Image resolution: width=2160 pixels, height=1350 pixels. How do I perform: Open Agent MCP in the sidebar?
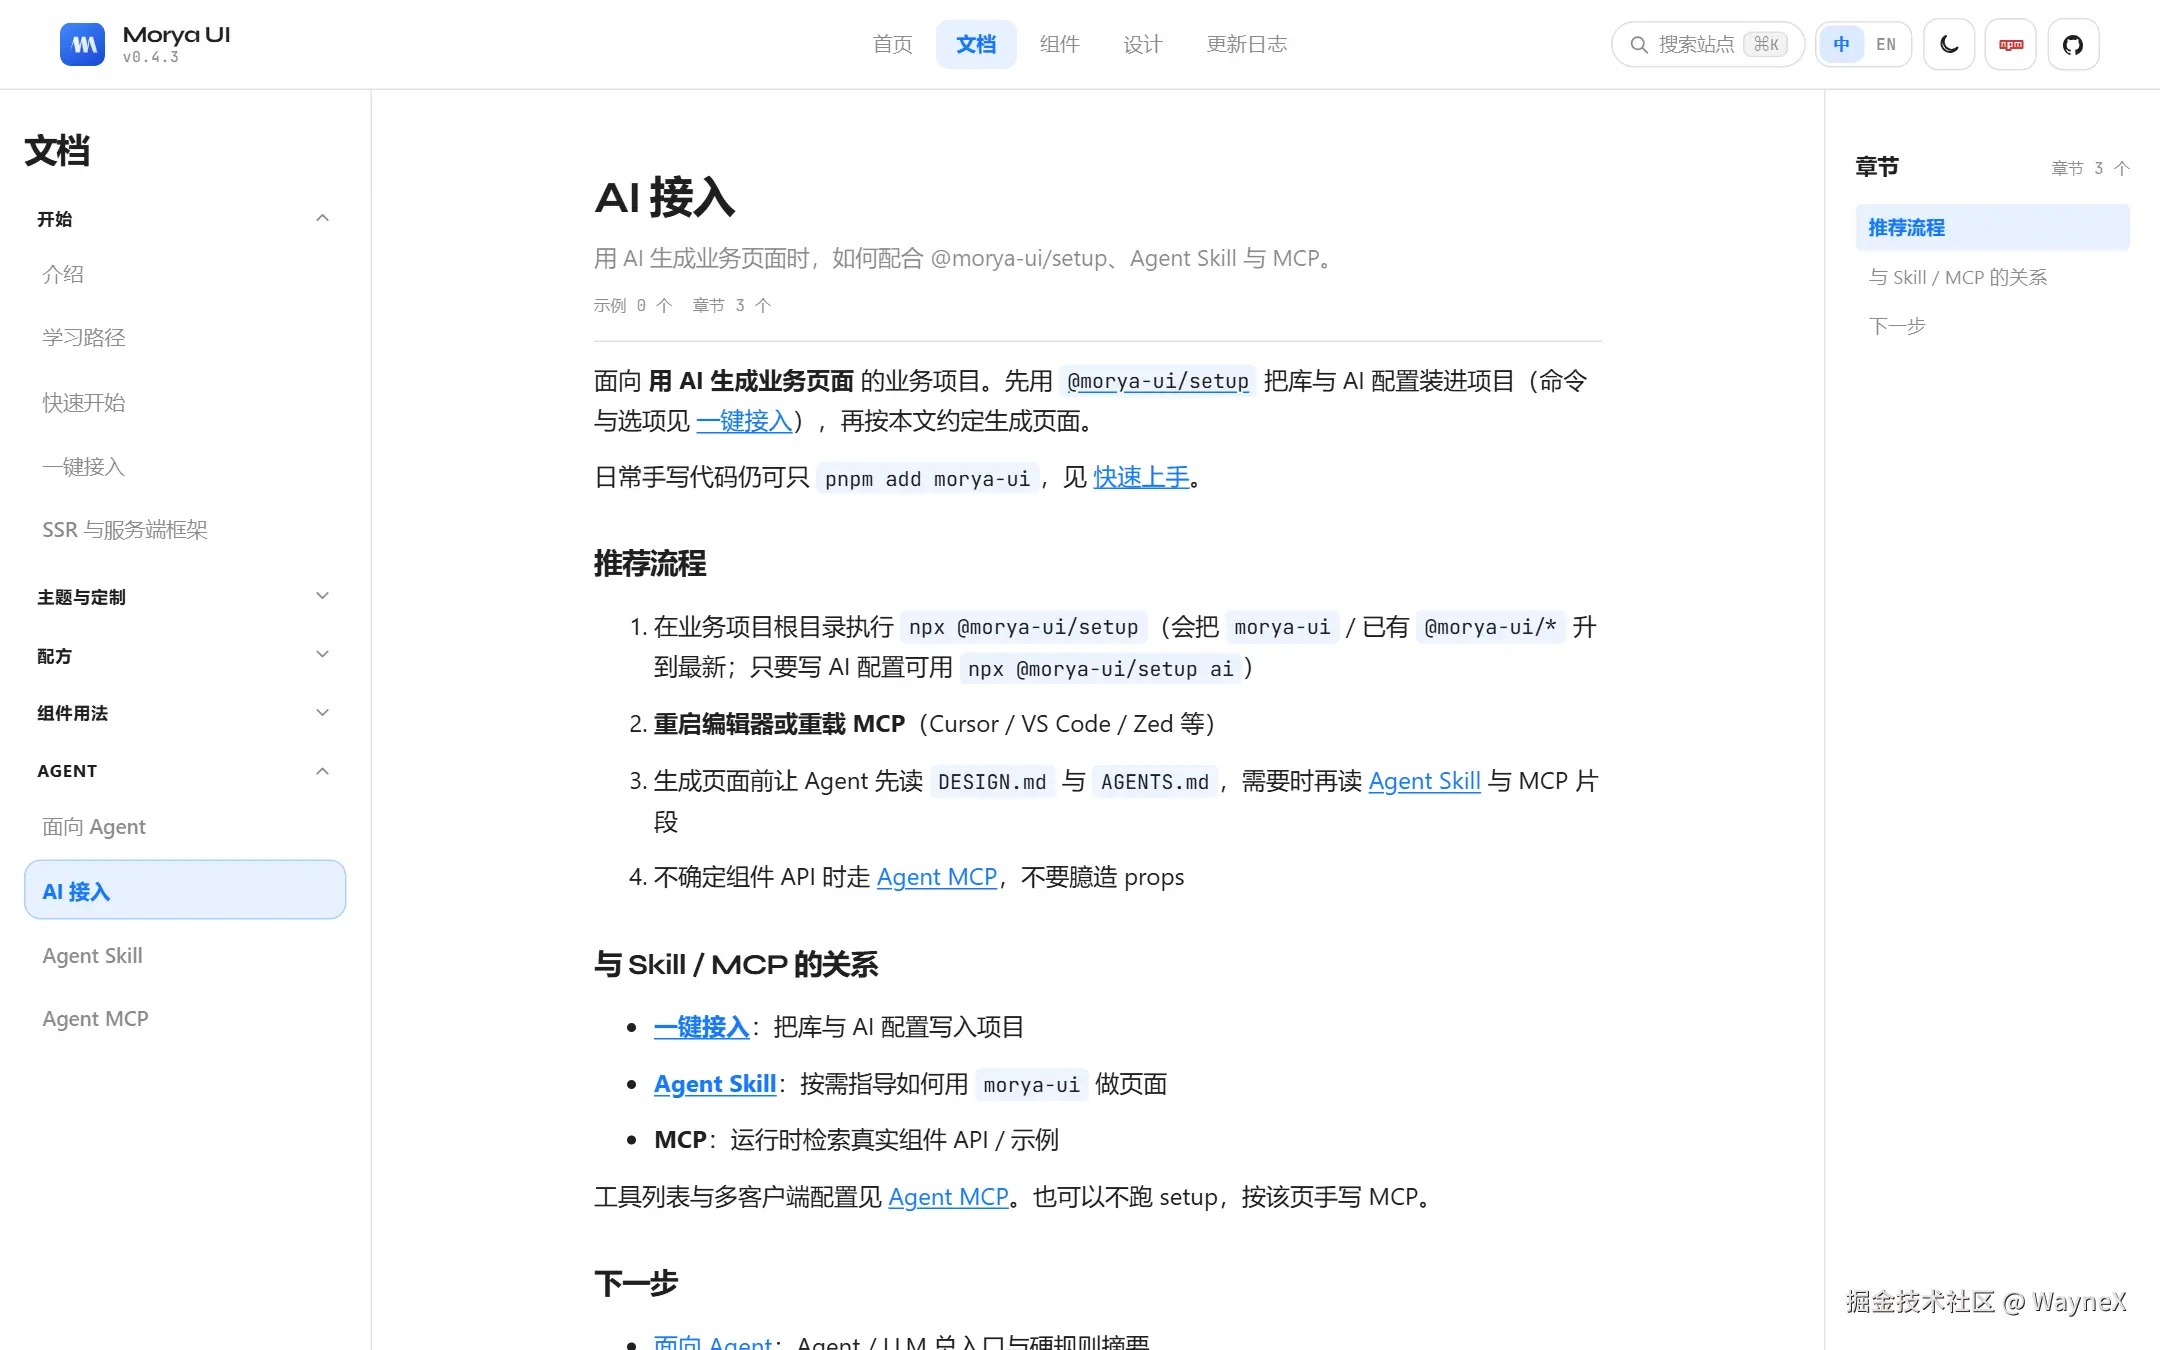tap(95, 1018)
